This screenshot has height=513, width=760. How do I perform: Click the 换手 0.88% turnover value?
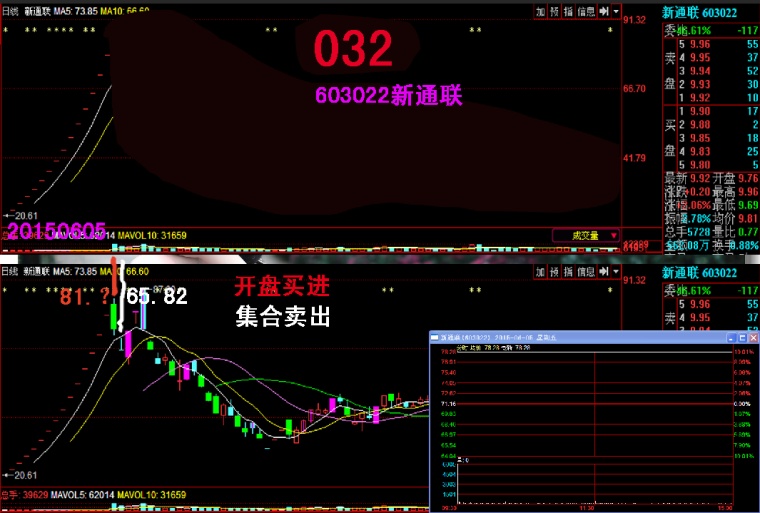[x=746, y=245]
